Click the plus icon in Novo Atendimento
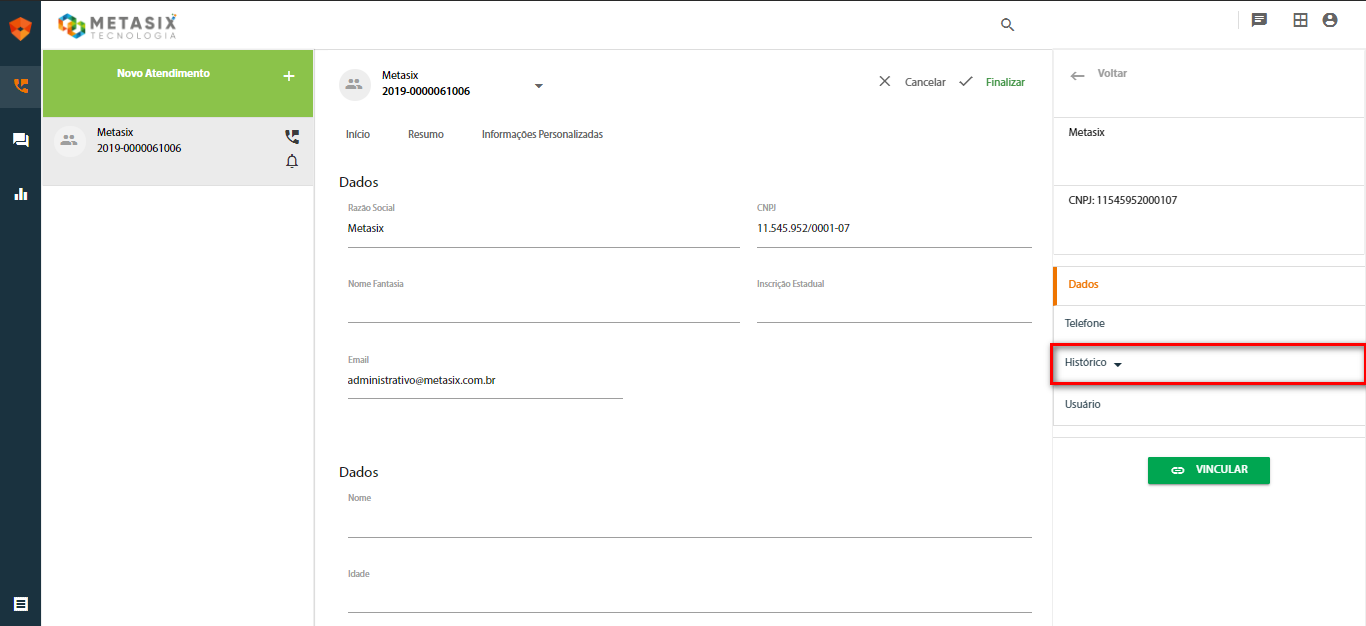This screenshot has width=1366, height=626. 289,76
